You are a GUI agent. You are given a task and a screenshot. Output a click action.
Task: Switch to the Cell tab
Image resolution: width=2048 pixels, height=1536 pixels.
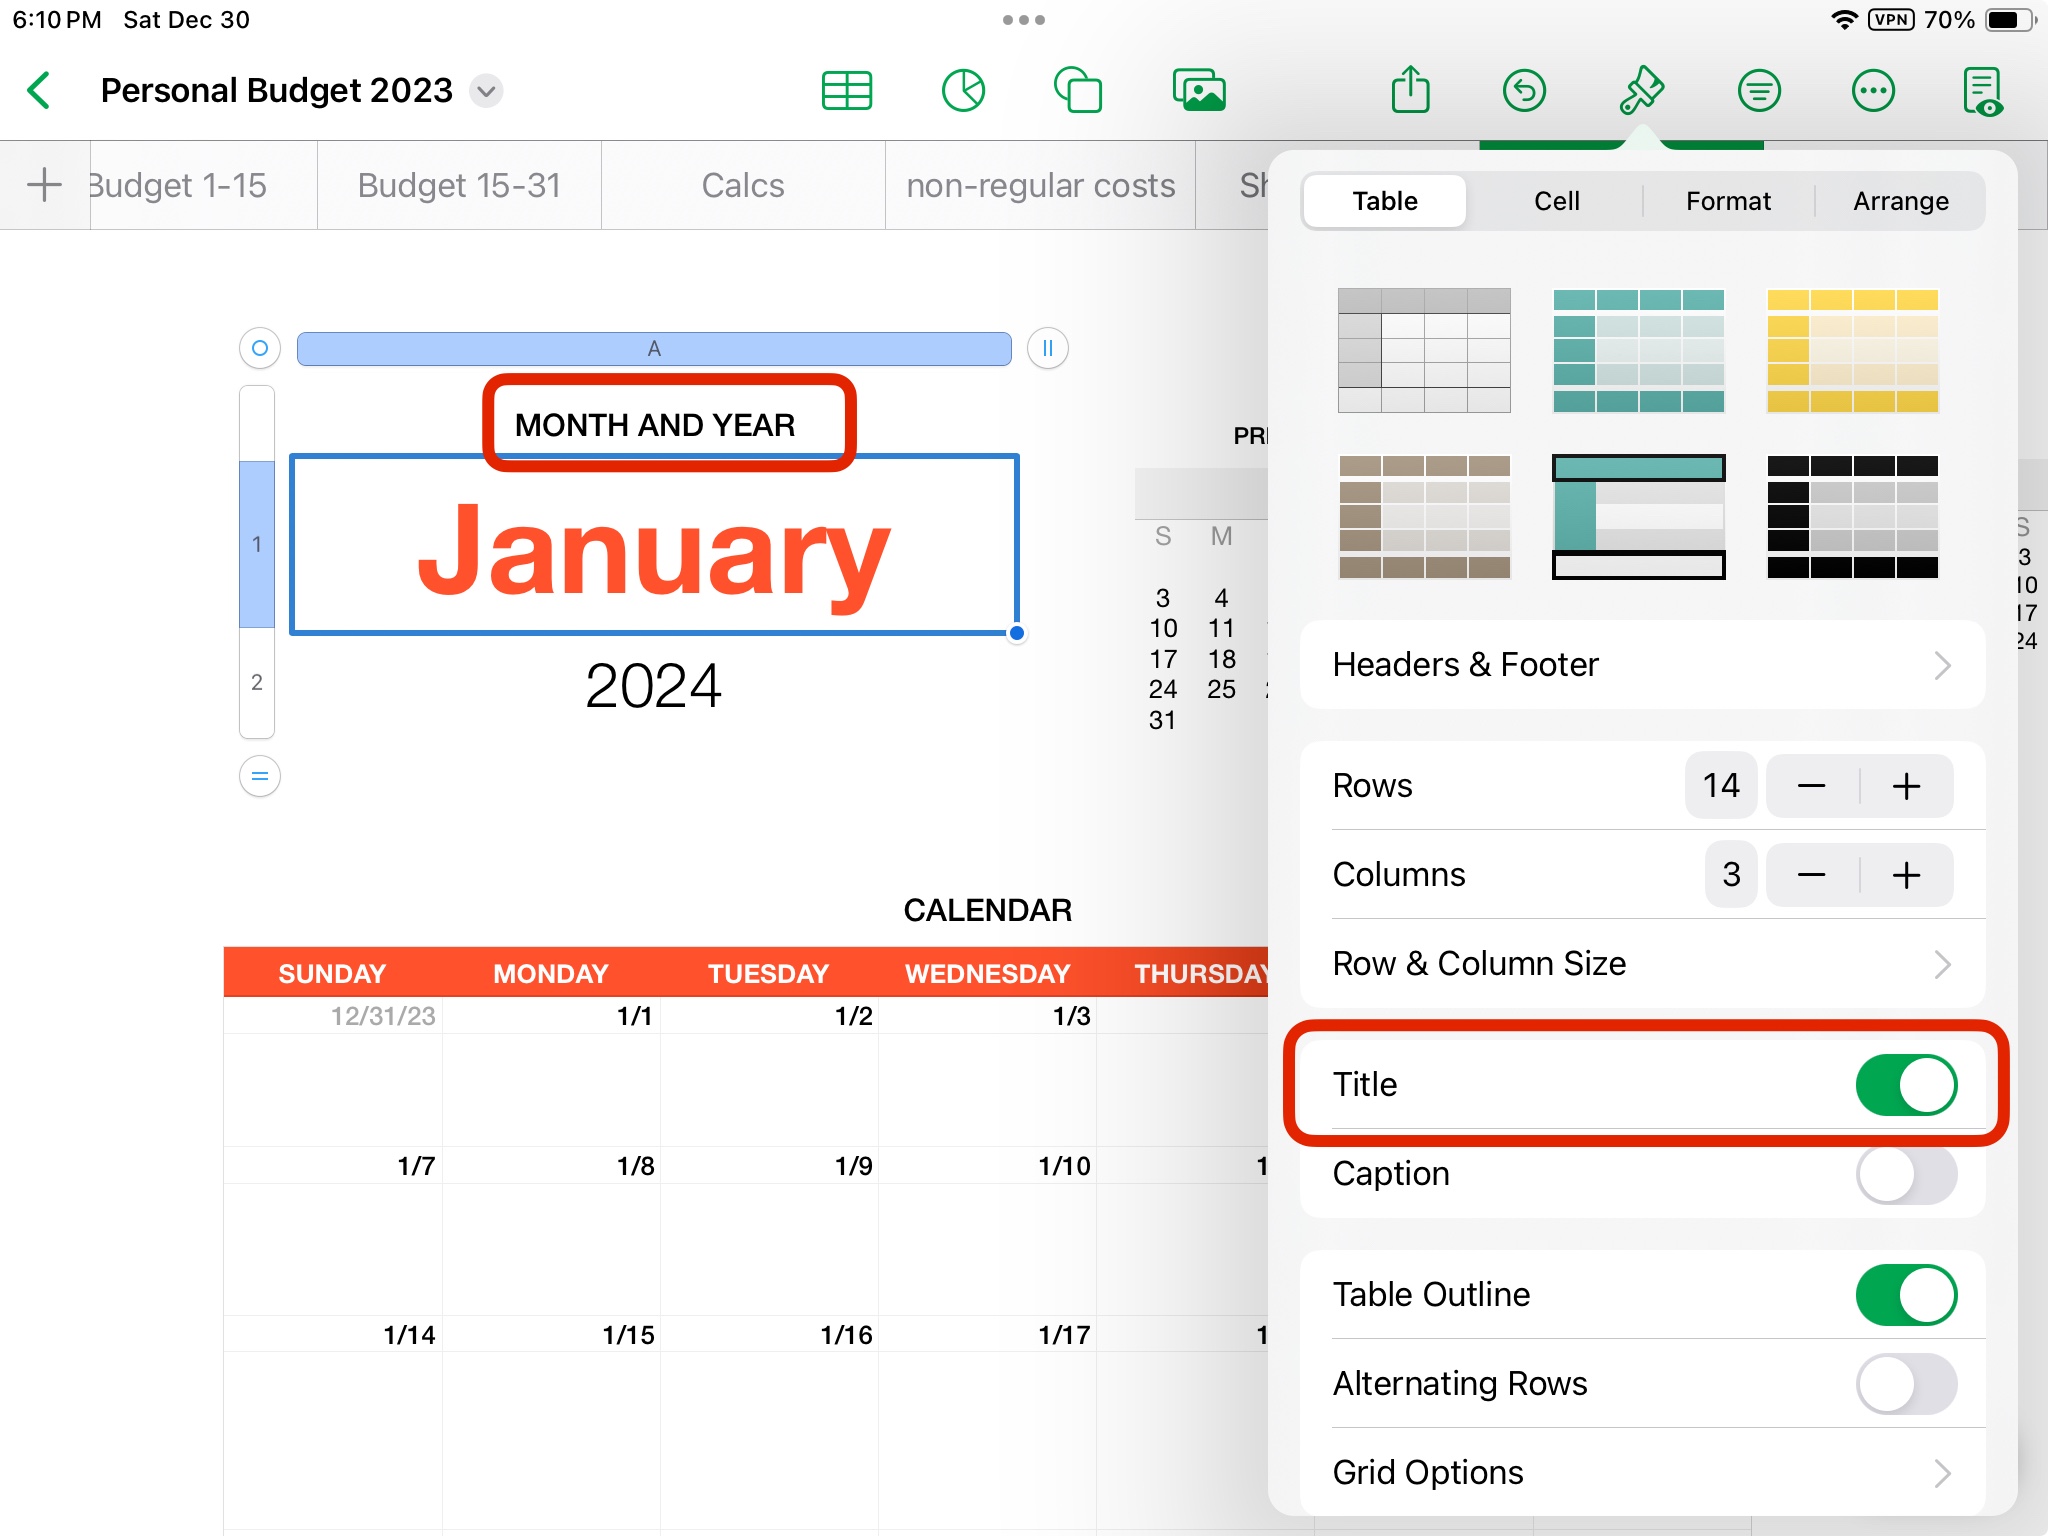point(1556,201)
